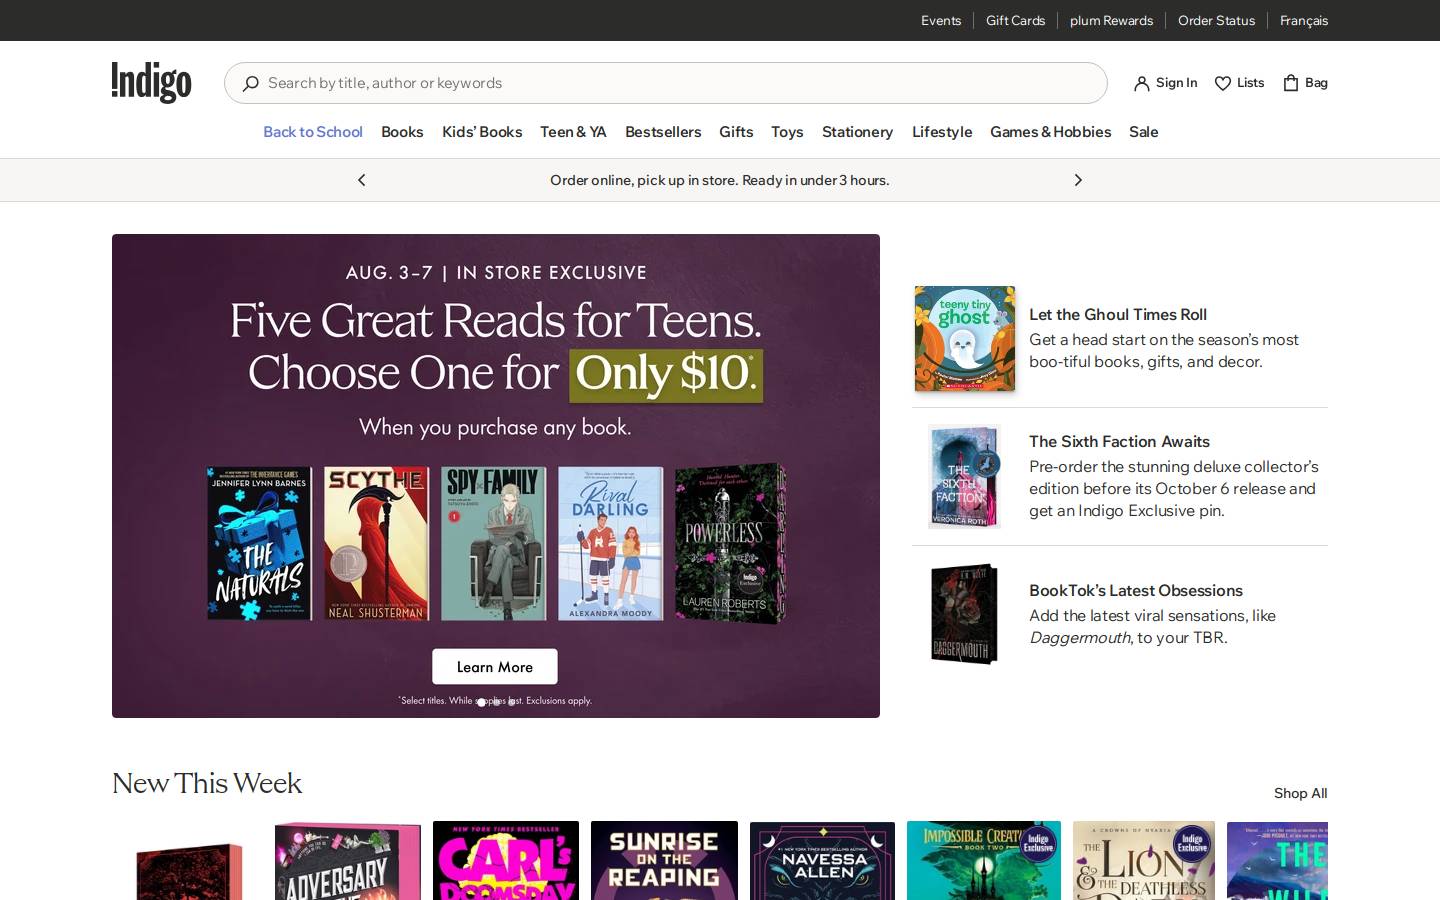Click Sunrise on the Reaping cover

point(664,861)
